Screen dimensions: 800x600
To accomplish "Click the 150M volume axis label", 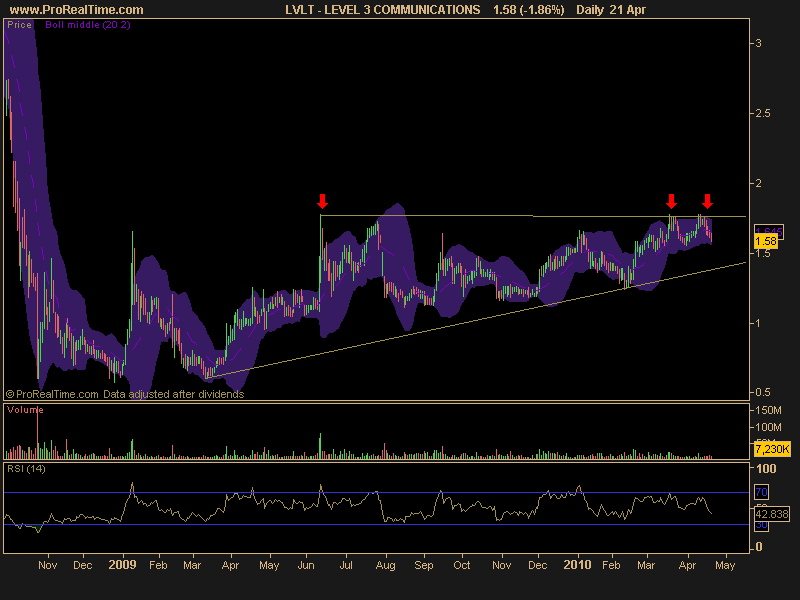I will click(x=768, y=410).
